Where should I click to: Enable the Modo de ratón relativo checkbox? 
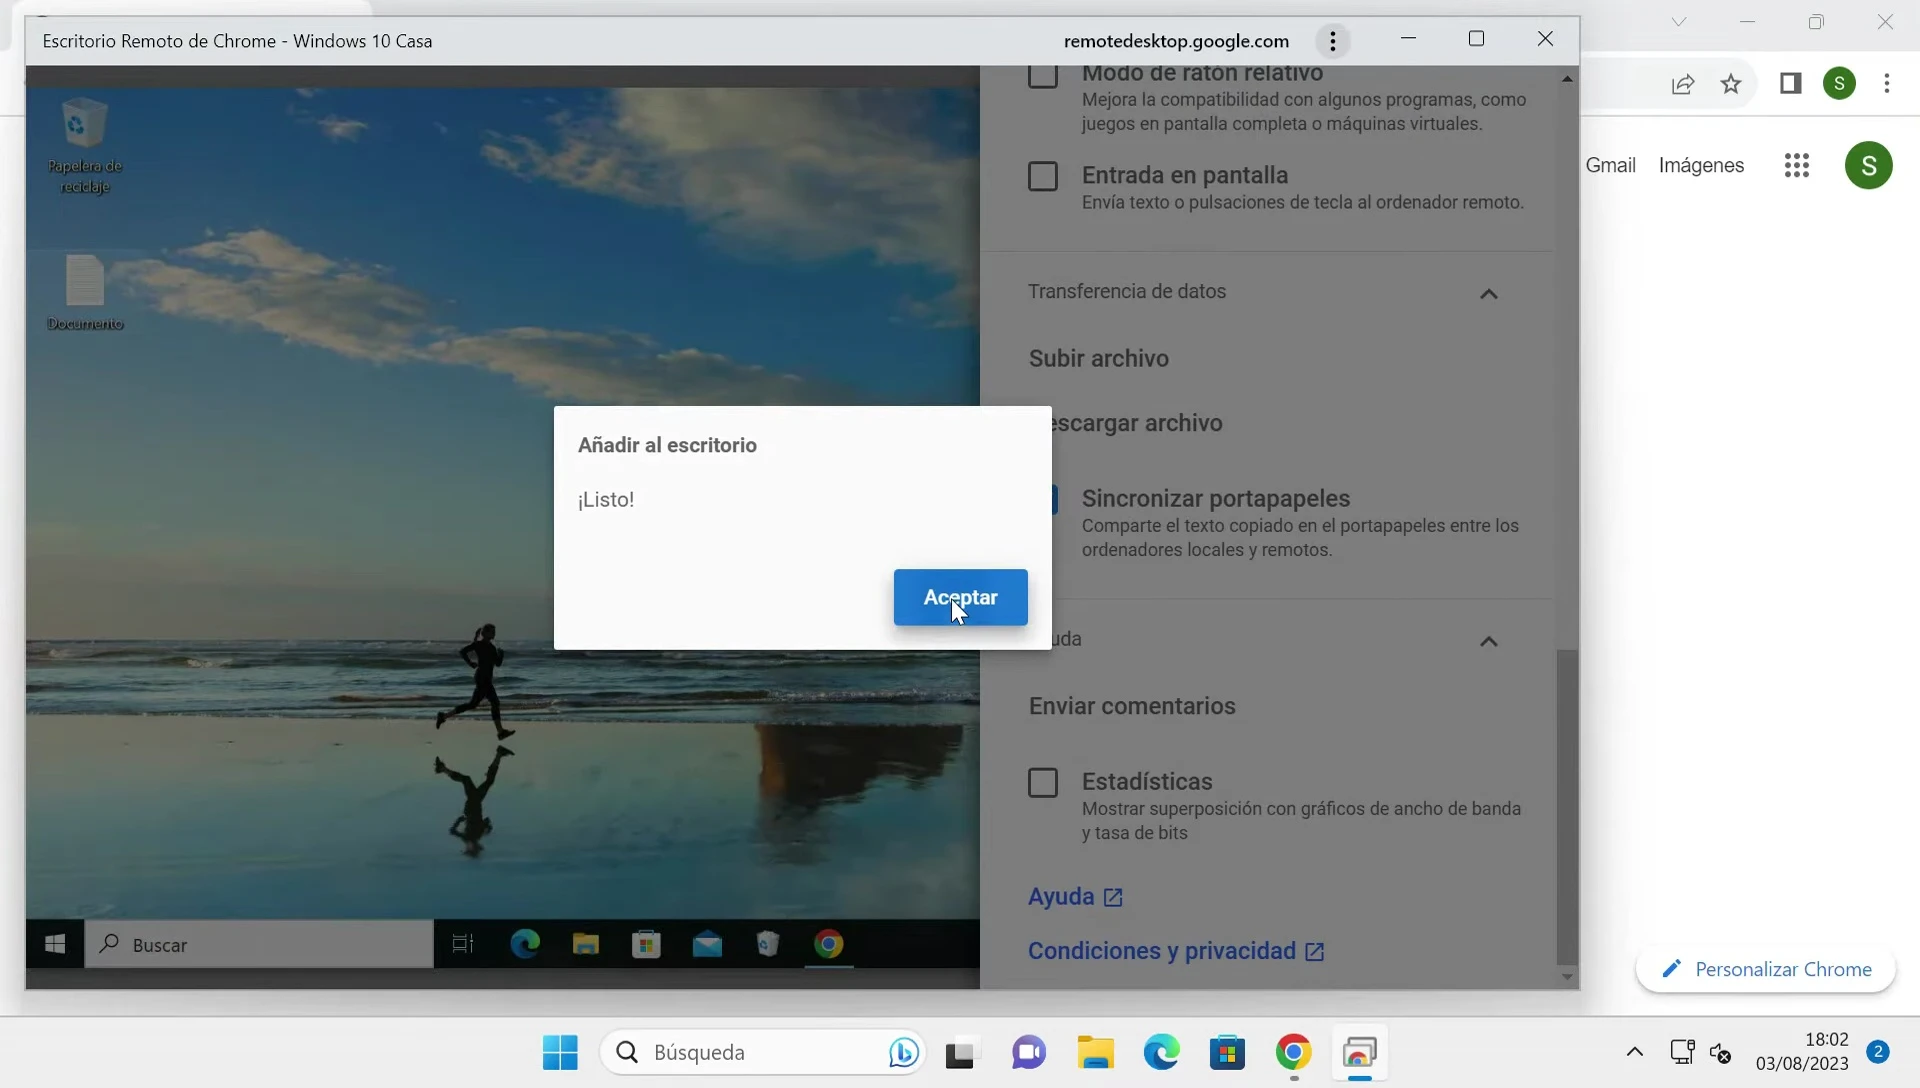click(x=1043, y=75)
